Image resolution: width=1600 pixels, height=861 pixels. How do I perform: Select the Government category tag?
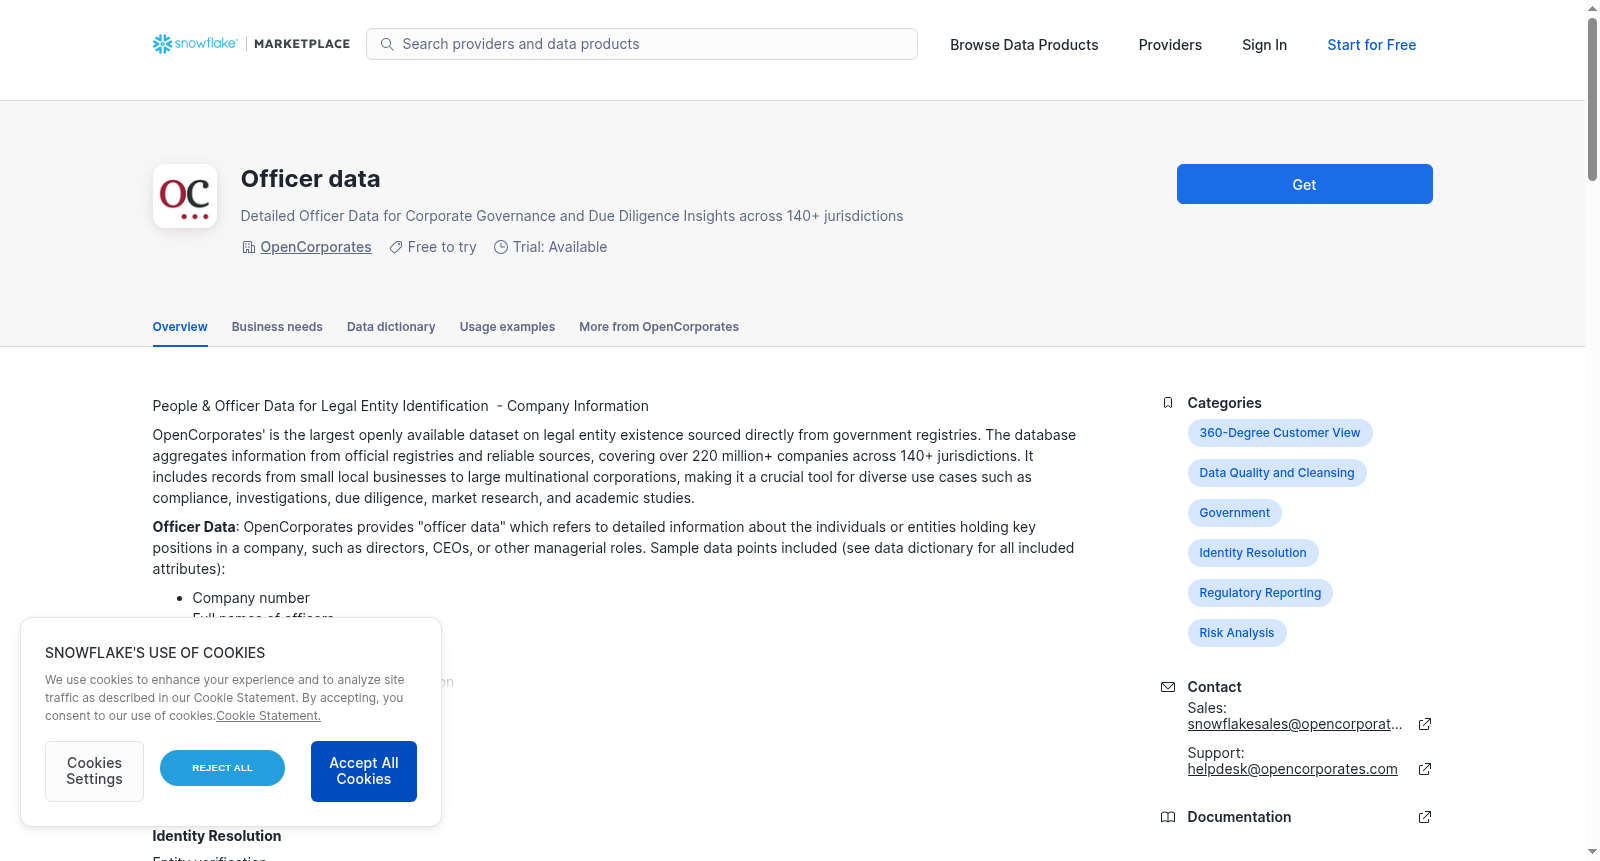point(1235,513)
